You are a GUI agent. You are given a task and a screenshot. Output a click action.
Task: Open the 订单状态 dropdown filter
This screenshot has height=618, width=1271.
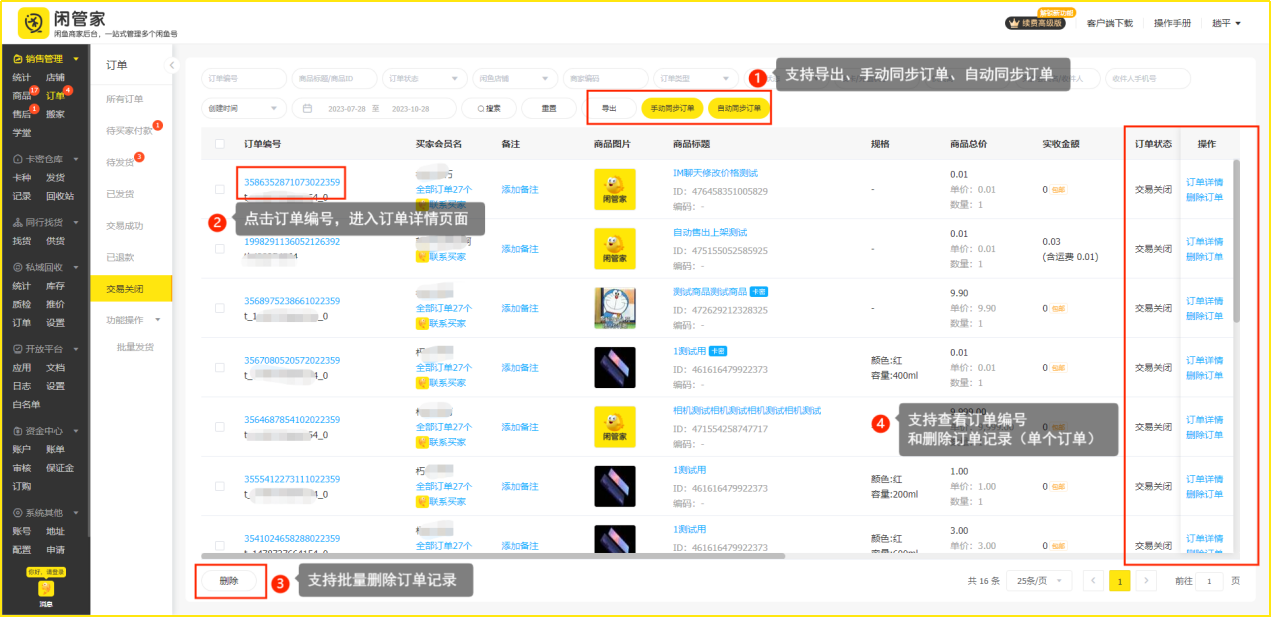425,78
